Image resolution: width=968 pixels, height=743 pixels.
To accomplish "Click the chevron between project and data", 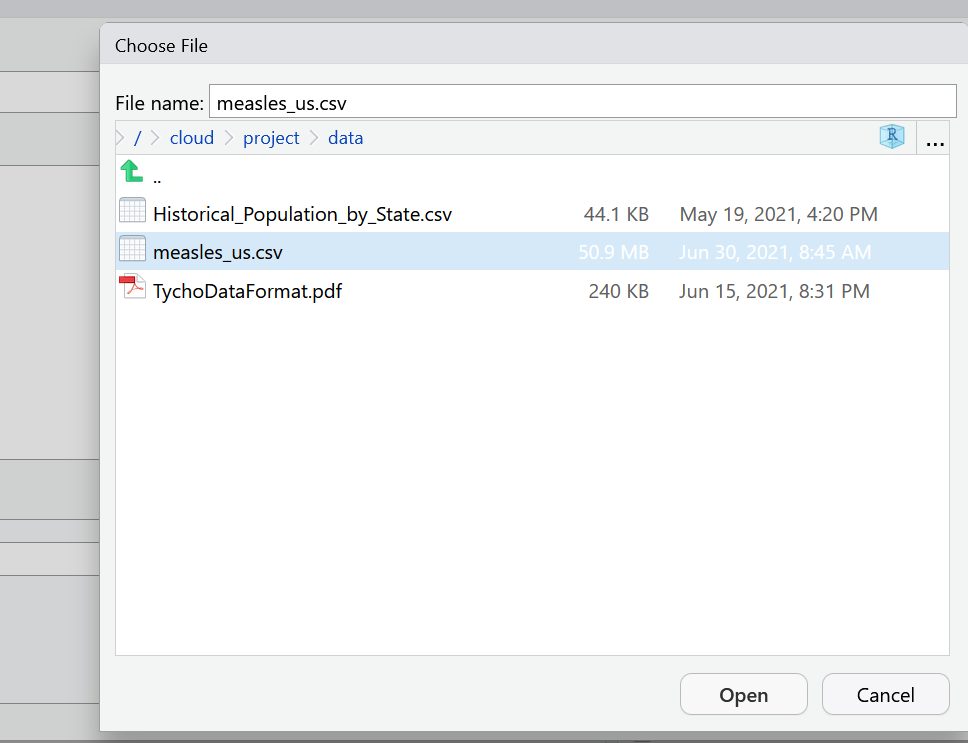I will [313, 138].
